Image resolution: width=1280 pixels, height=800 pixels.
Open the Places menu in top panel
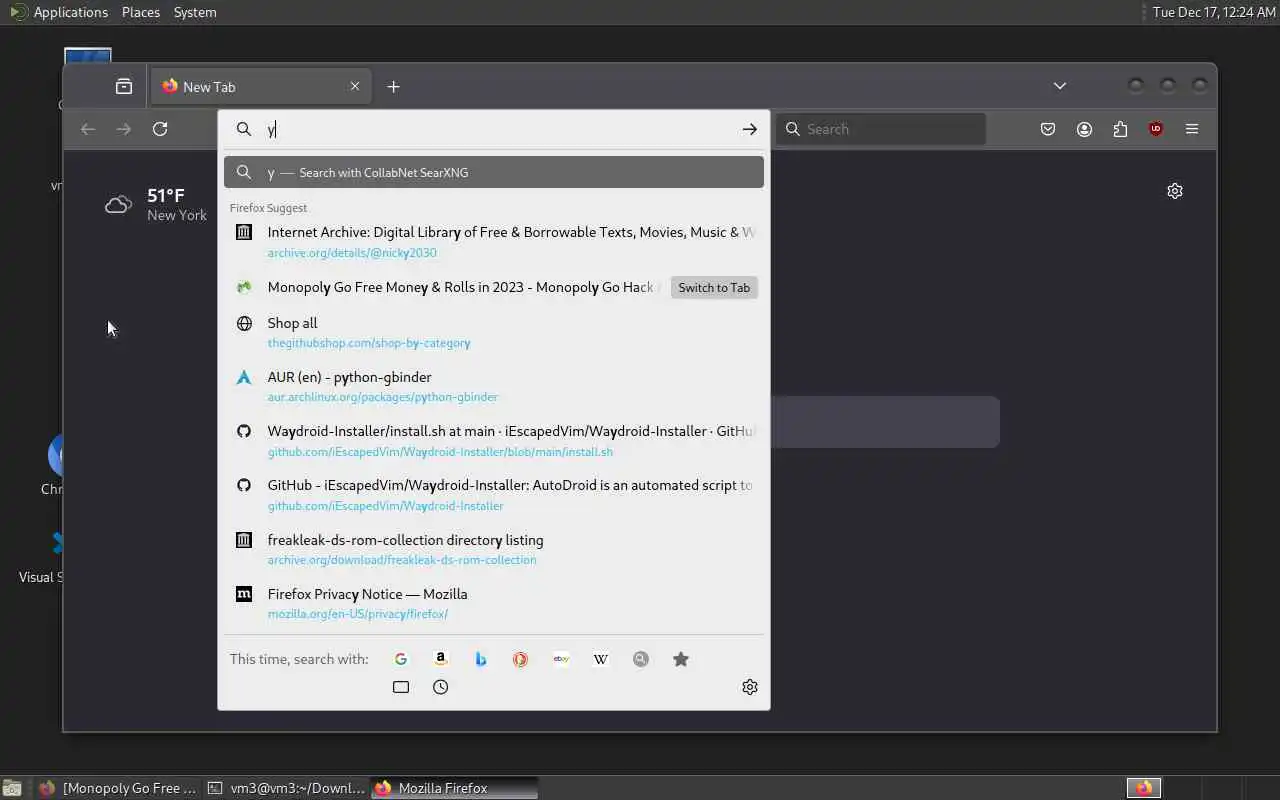[x=141, y=12]
